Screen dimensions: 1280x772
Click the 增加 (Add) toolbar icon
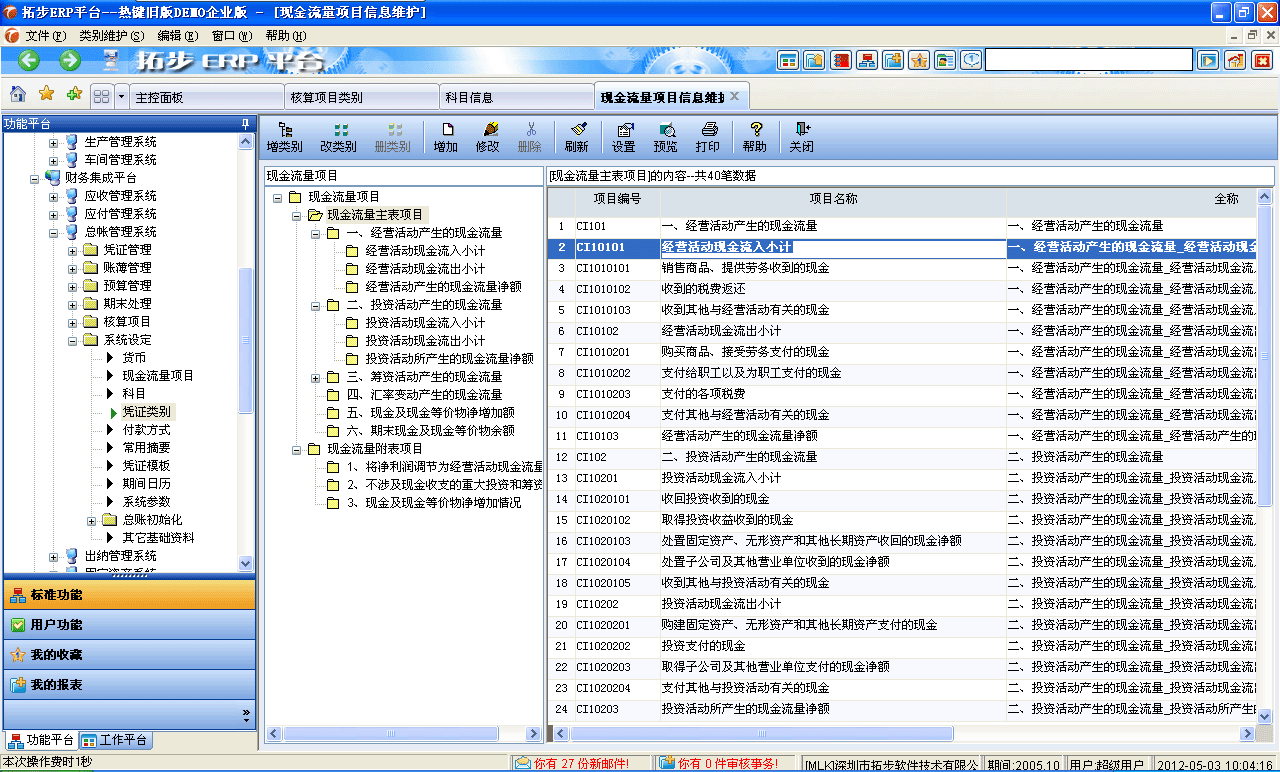click(446, 137)
